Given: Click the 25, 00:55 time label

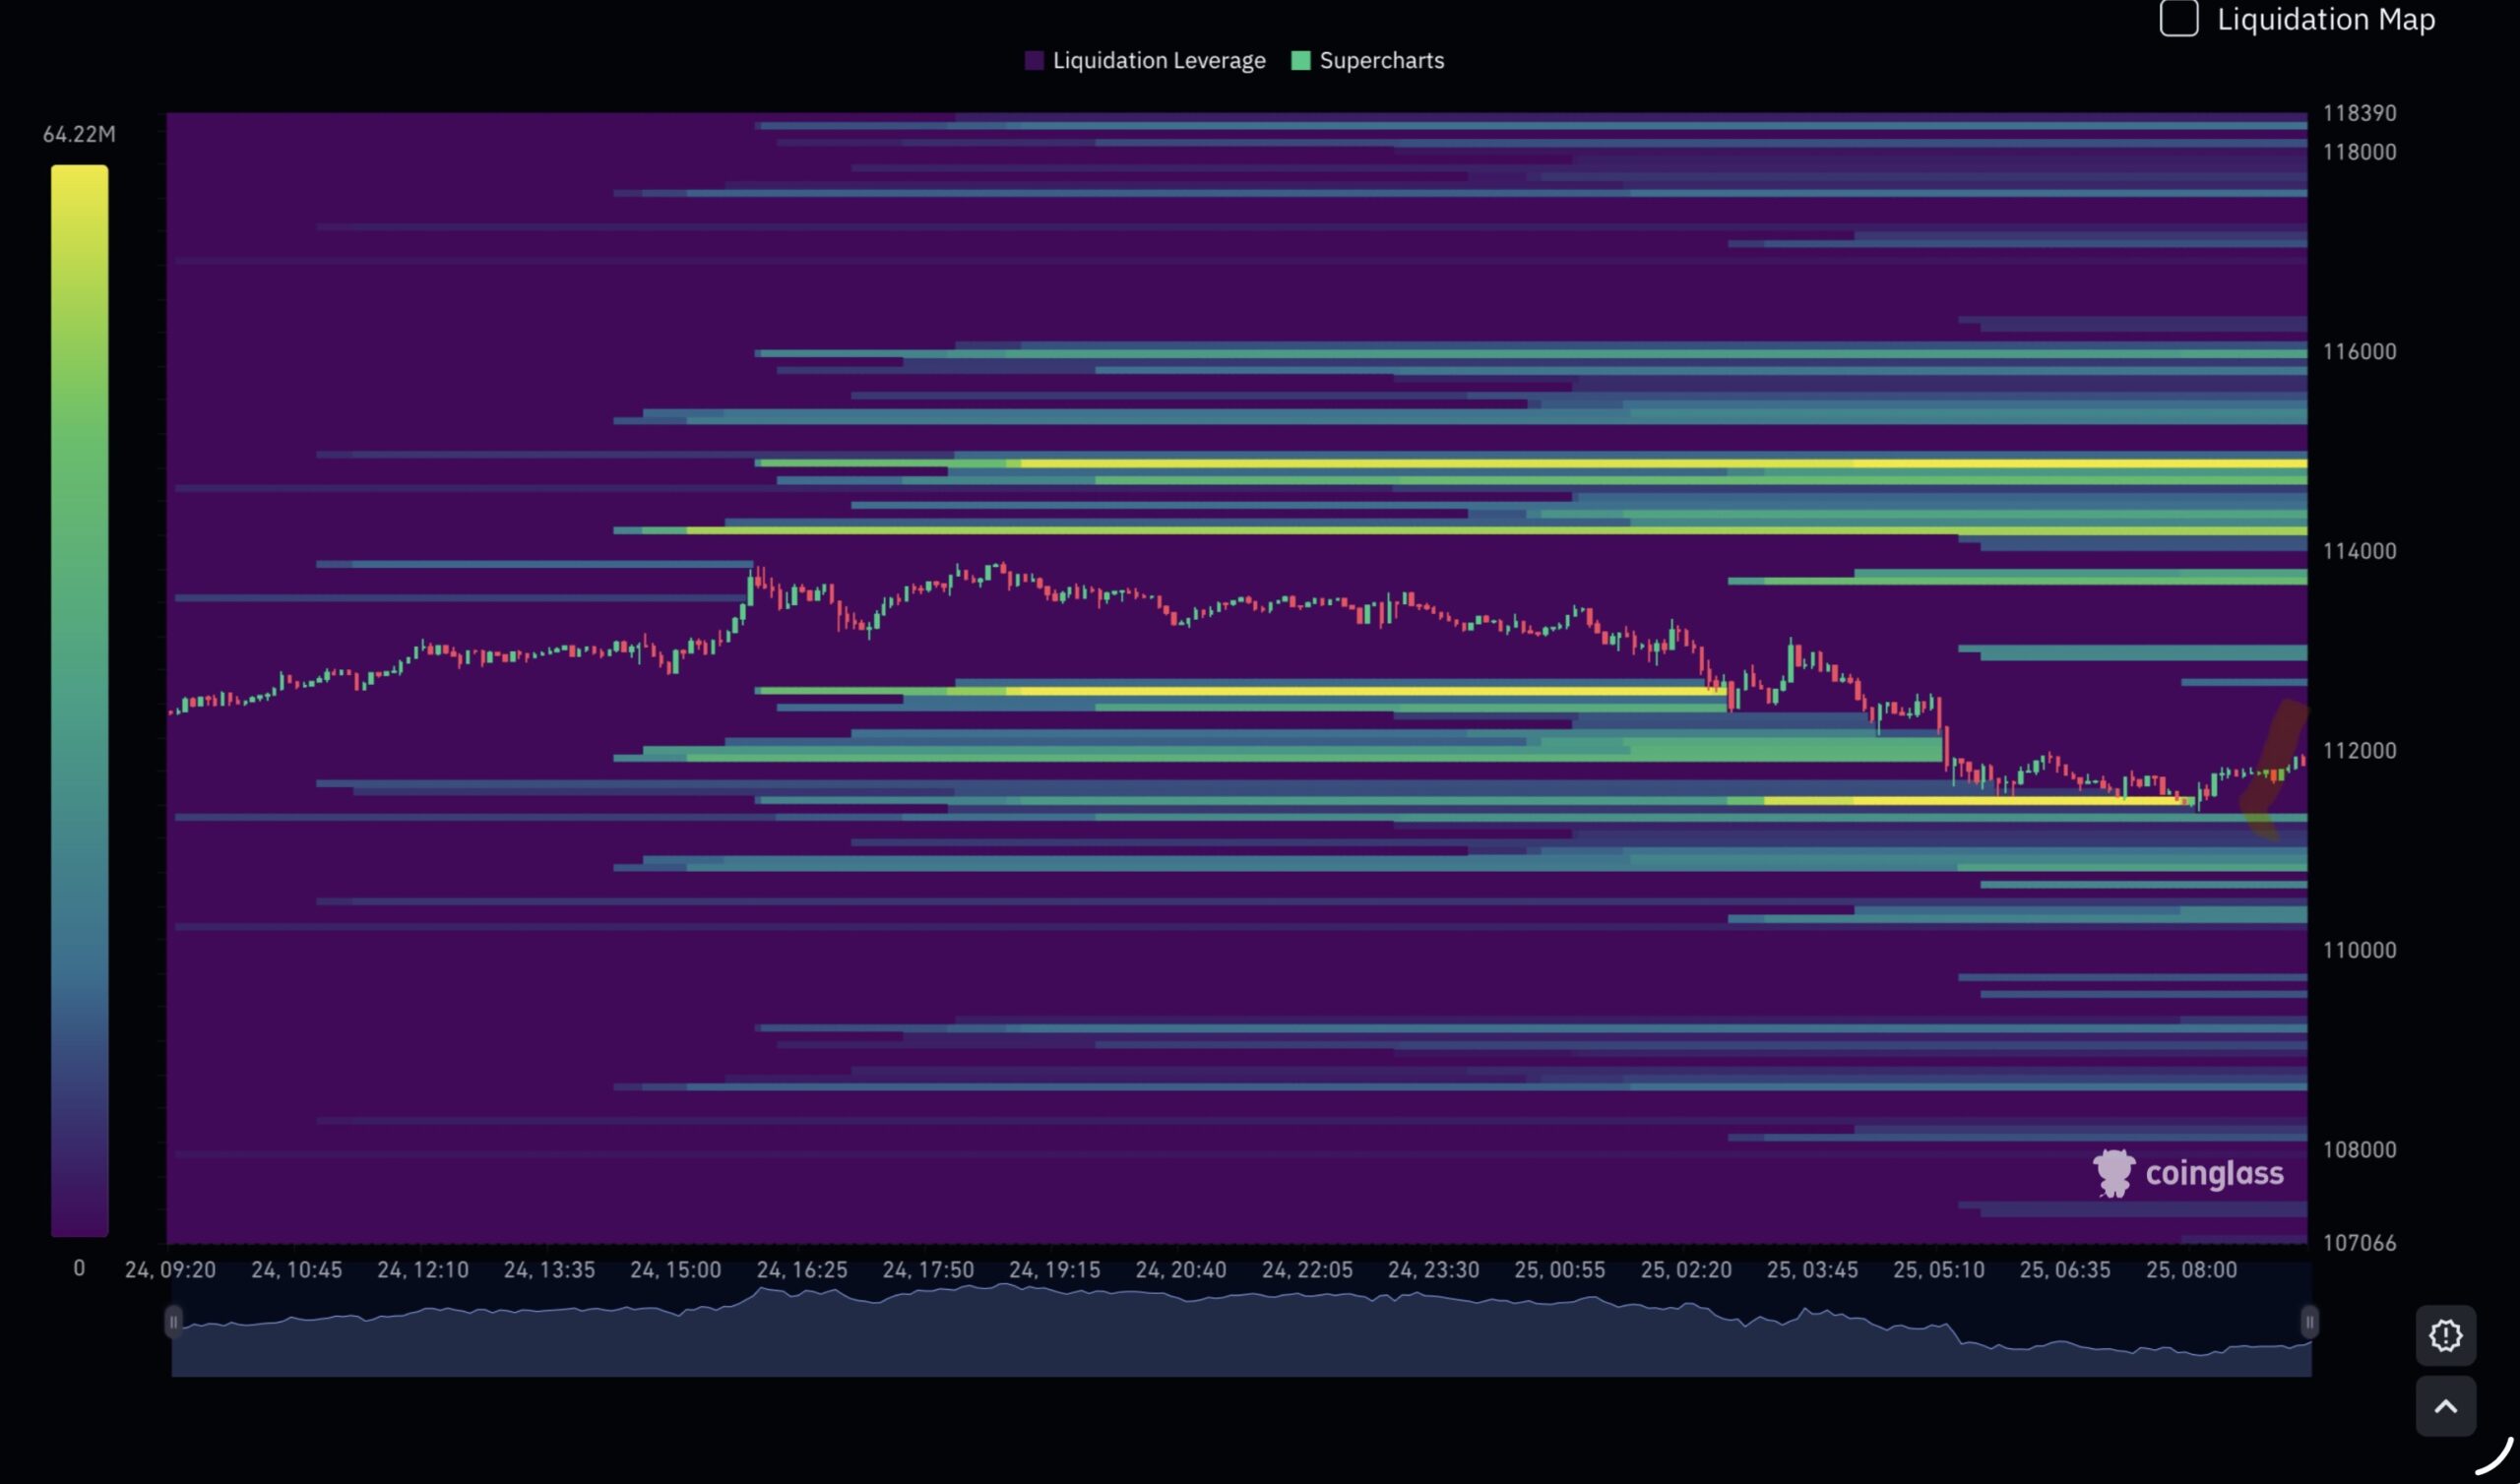Looking at the screenshot, I should [x=1560, y=1270].
